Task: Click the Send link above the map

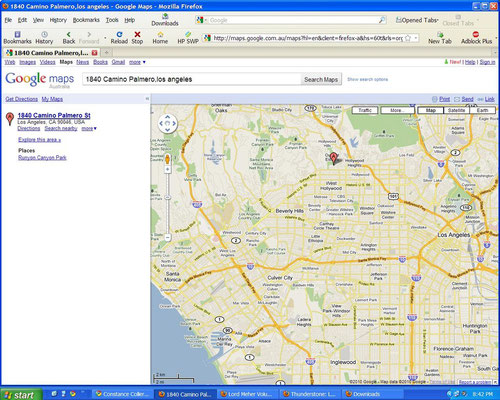Action: (467, 99)
